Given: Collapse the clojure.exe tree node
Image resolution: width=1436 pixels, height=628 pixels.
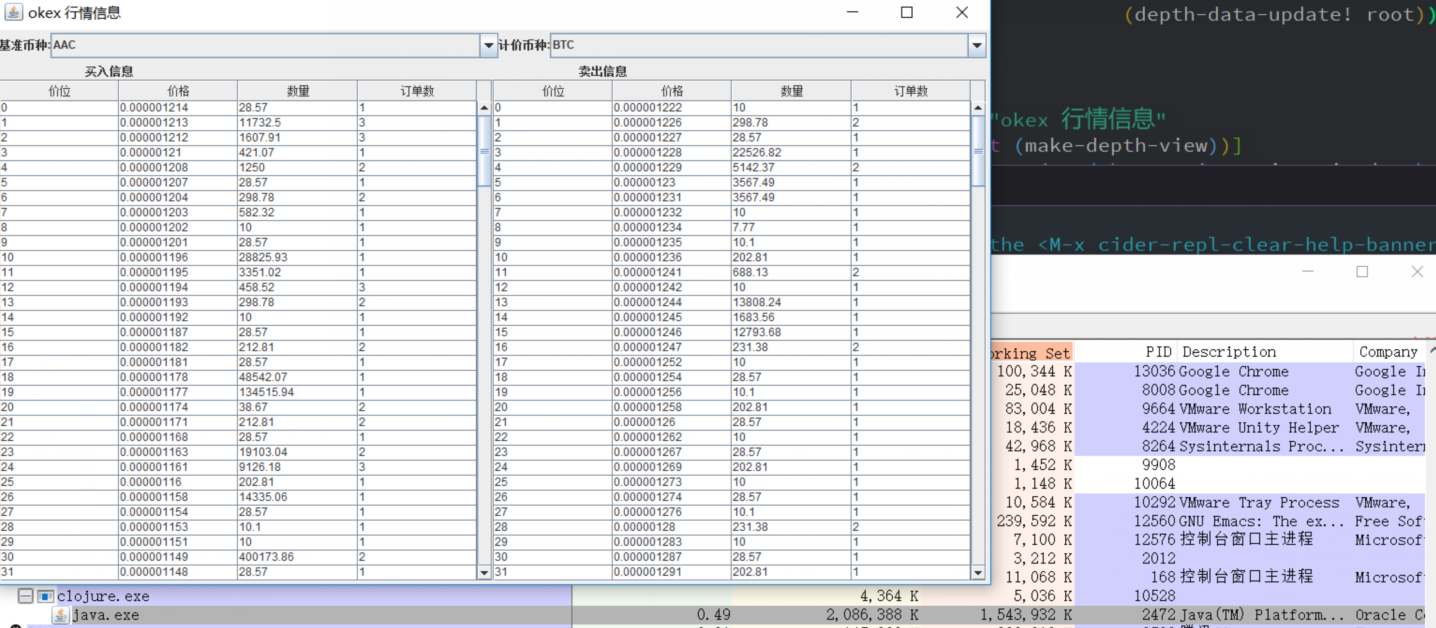Looking at the screenshot, I should [x=25, y=596].
